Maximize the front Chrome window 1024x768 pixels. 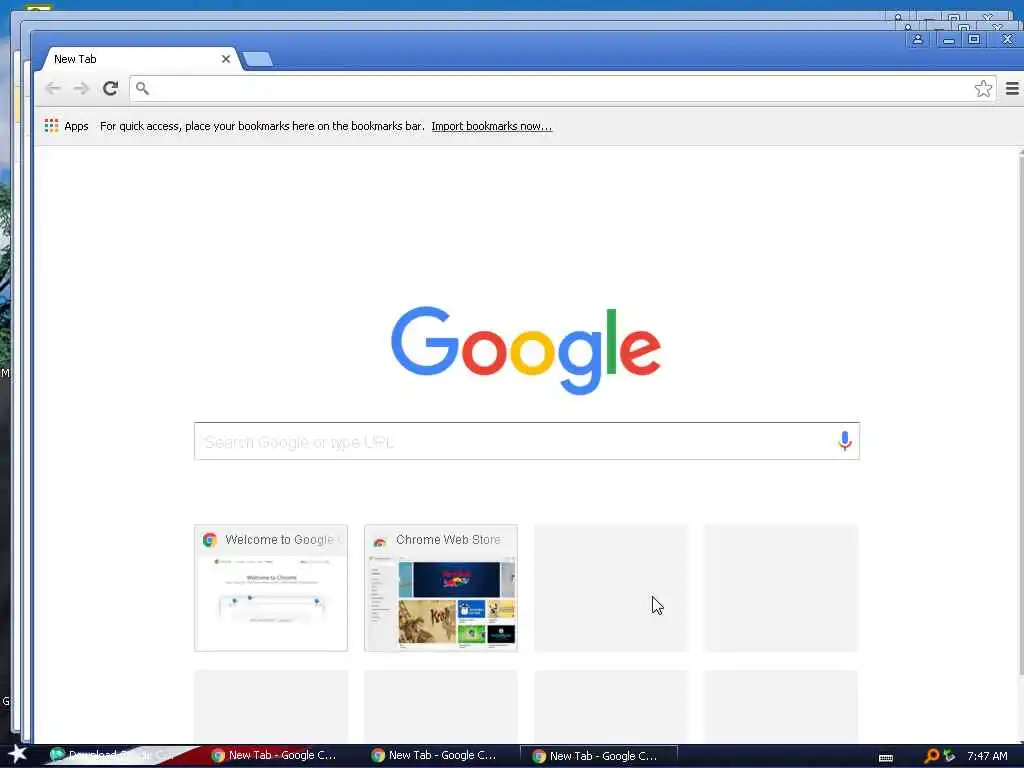974,40
